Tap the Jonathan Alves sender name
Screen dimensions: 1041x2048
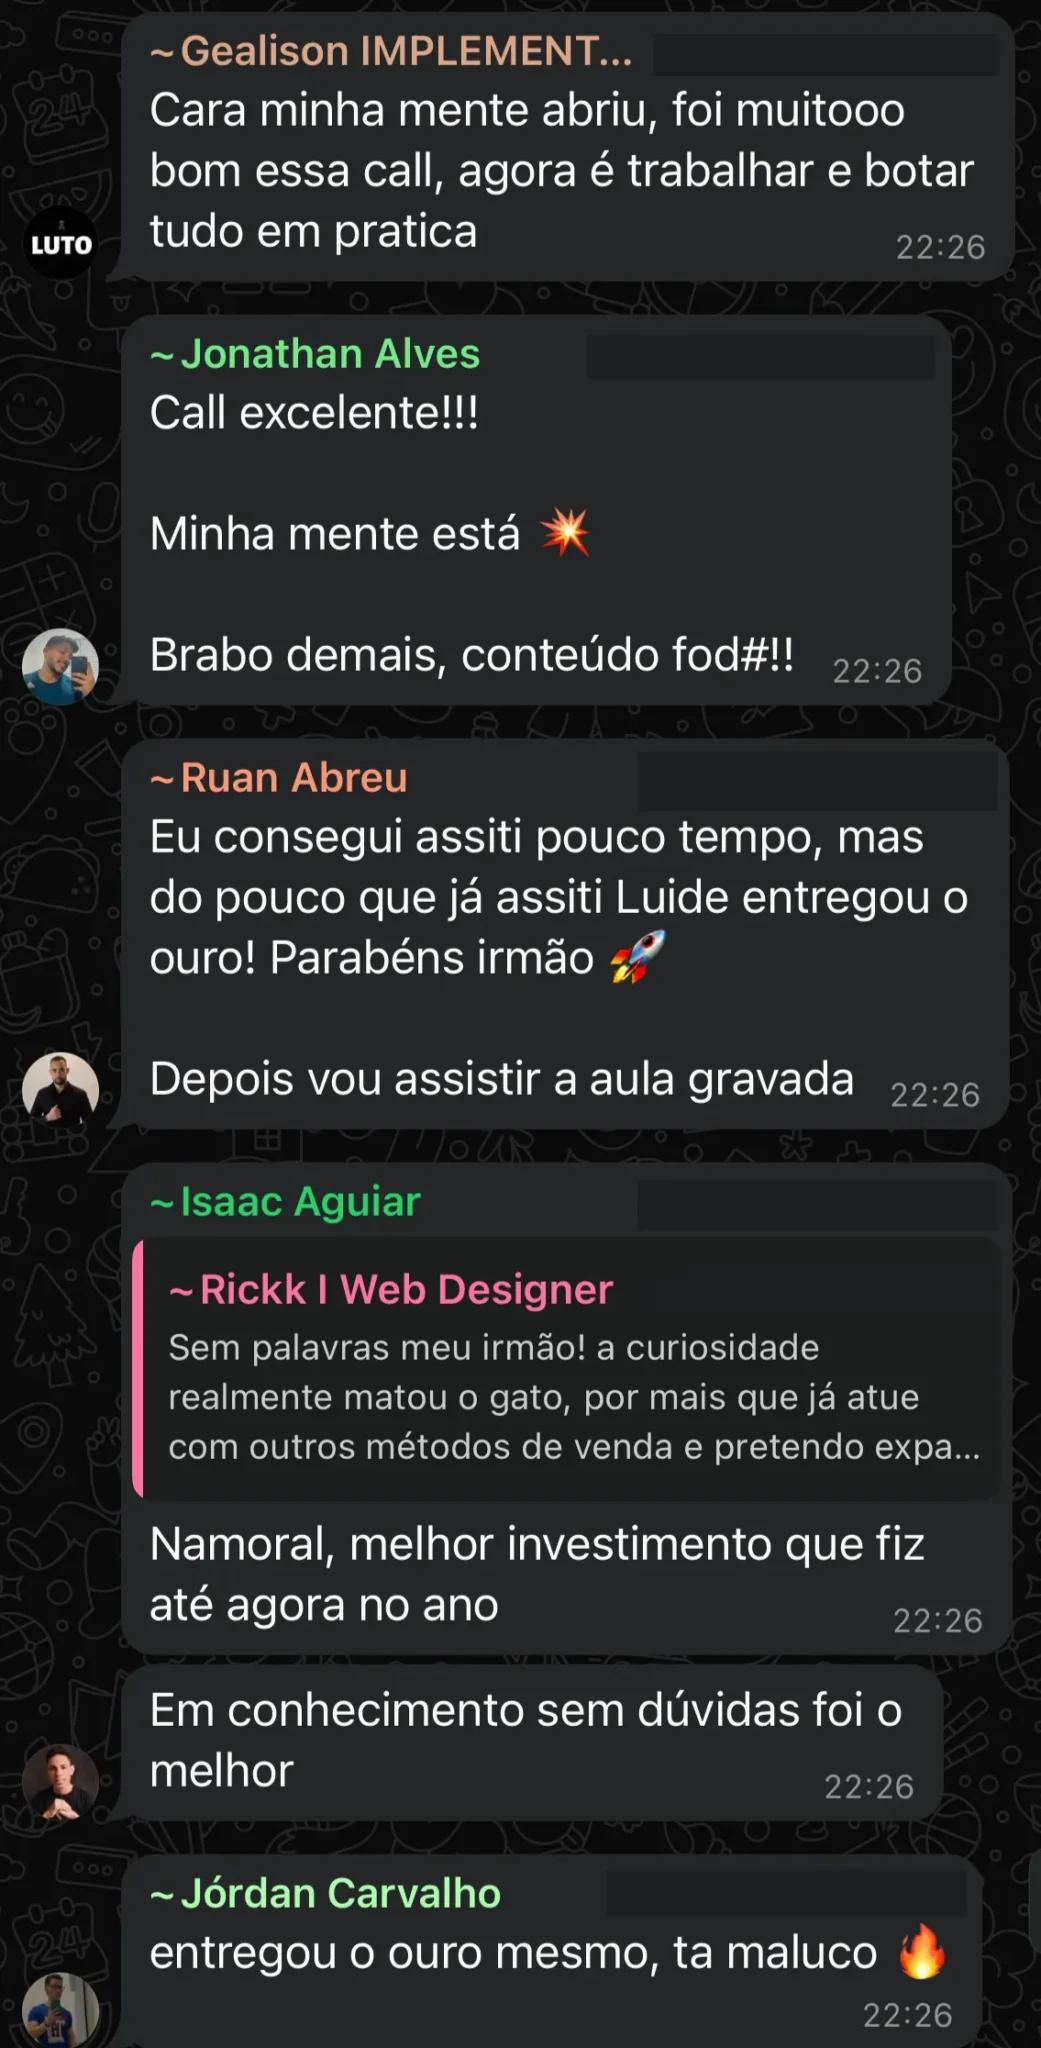(x=315, y=354)
